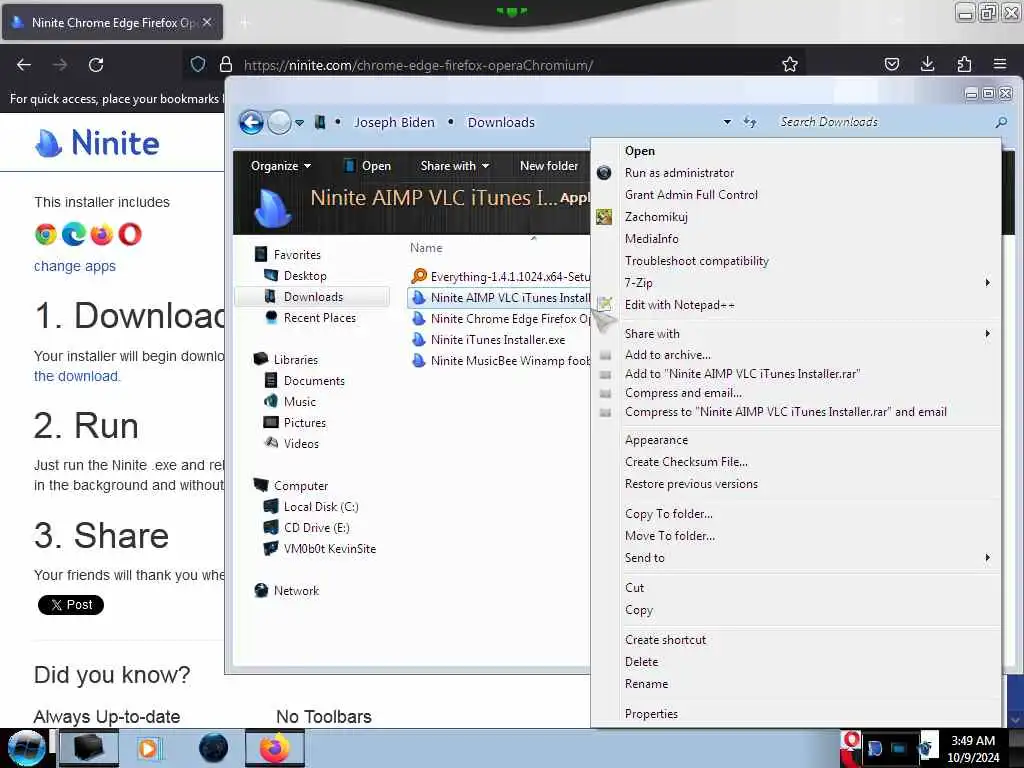1024x768 pixels.
Task: Open the Firefox downloads arrow icon
Action: pos(927,64)
